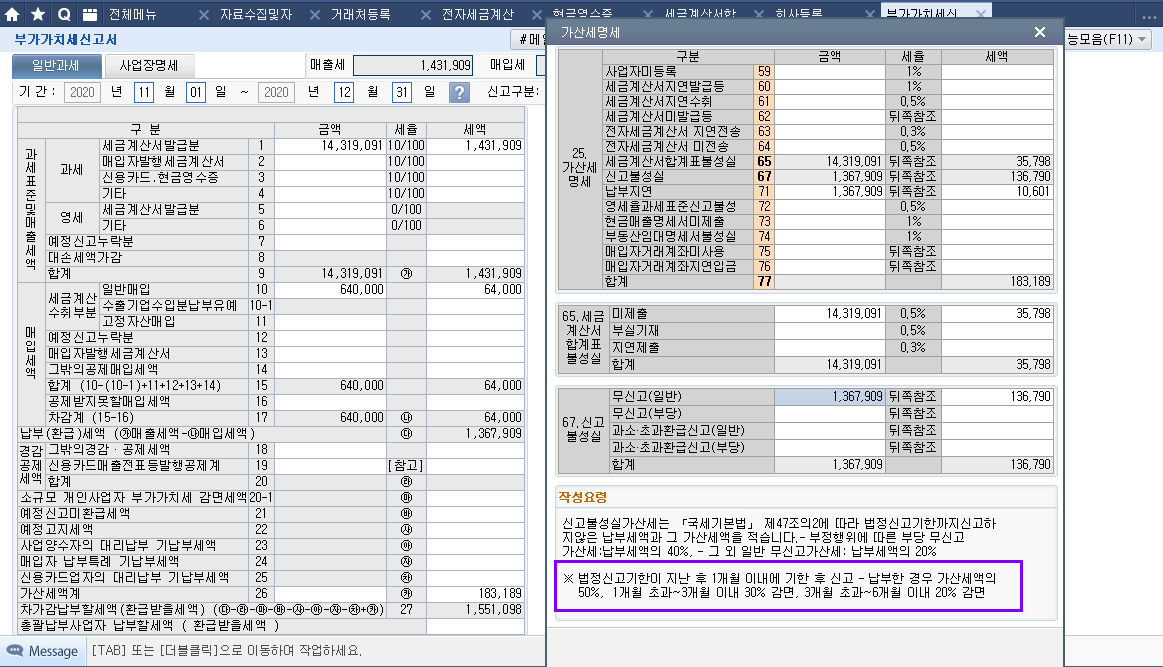Image resolution: width=1163 pixels, height=667 pixels.
Task: Select the 고정자산매입 row label
Action: pos(139,321)
